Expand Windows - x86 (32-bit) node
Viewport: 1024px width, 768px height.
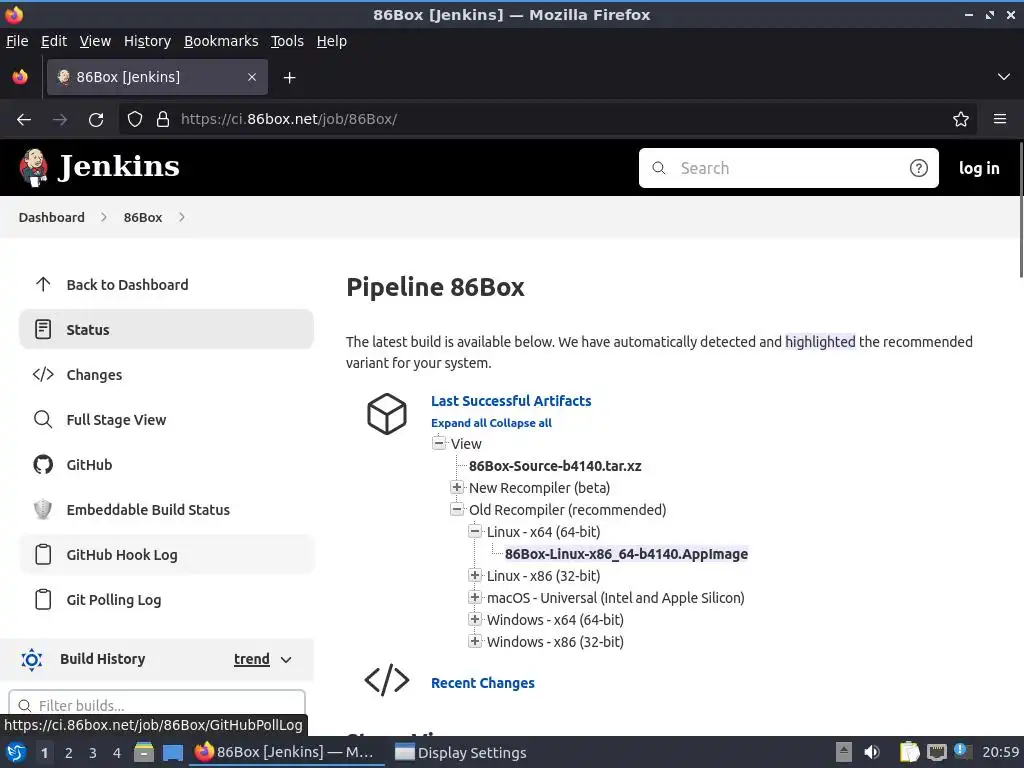pyautogui.click(x=475, y=641)
